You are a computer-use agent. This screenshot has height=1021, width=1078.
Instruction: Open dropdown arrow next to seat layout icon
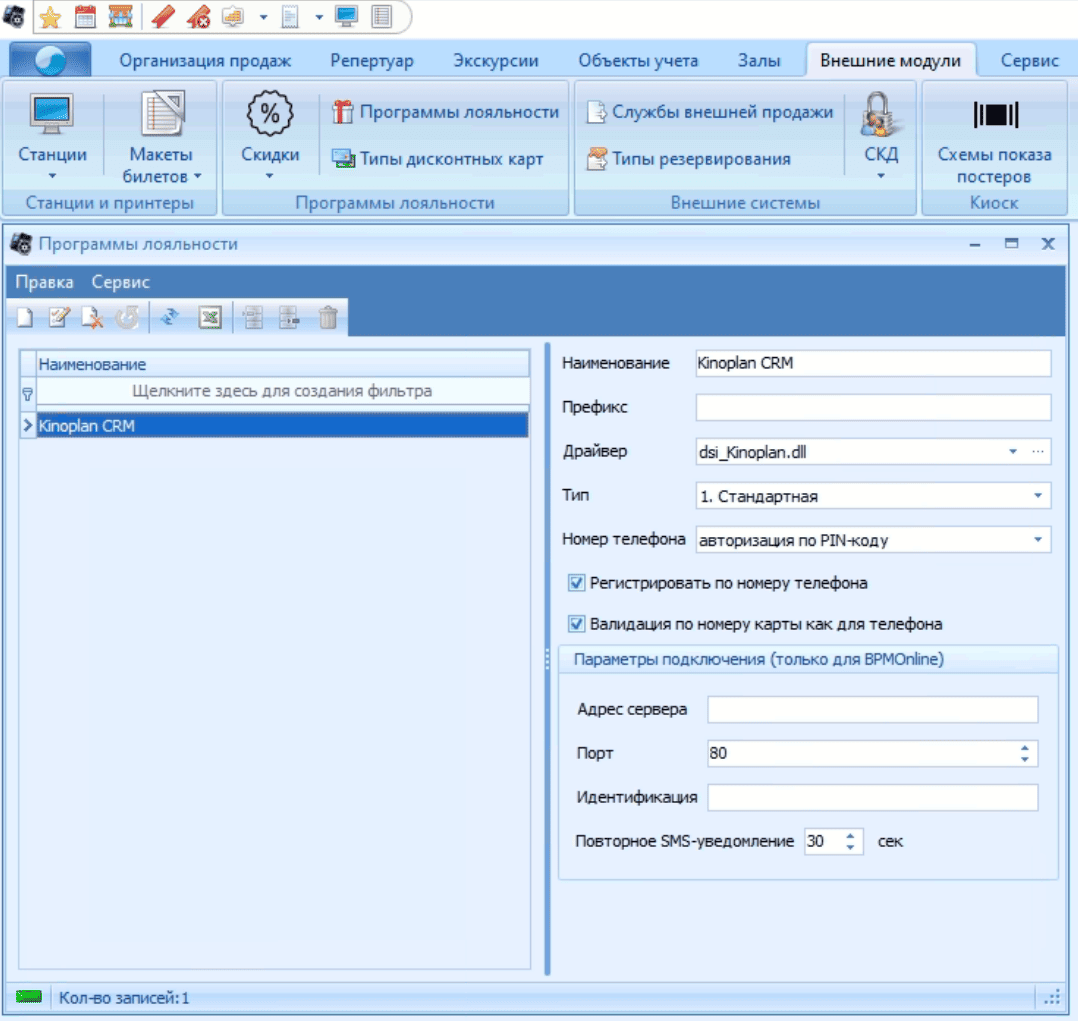click(263, 17)
